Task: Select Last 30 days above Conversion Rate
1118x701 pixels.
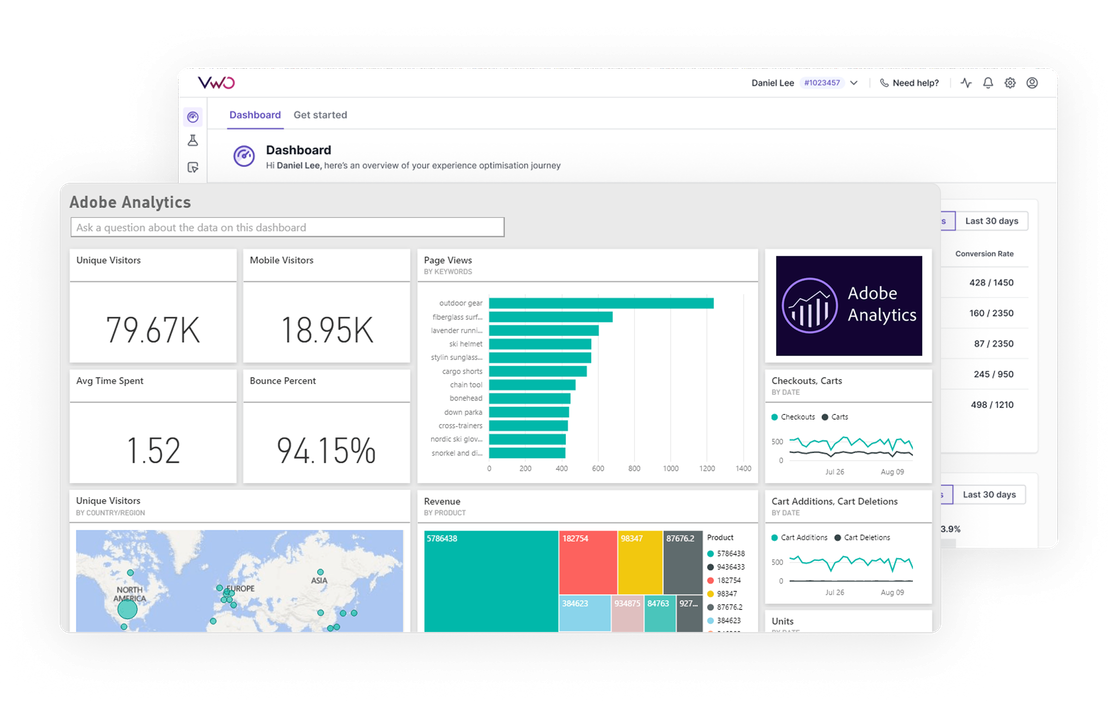Action: coord(991,221)
